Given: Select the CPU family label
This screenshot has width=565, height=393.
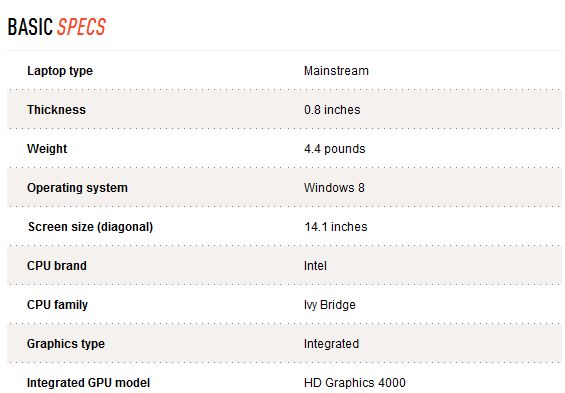Looking at the screenshot, I should click(x=57, y=305).
